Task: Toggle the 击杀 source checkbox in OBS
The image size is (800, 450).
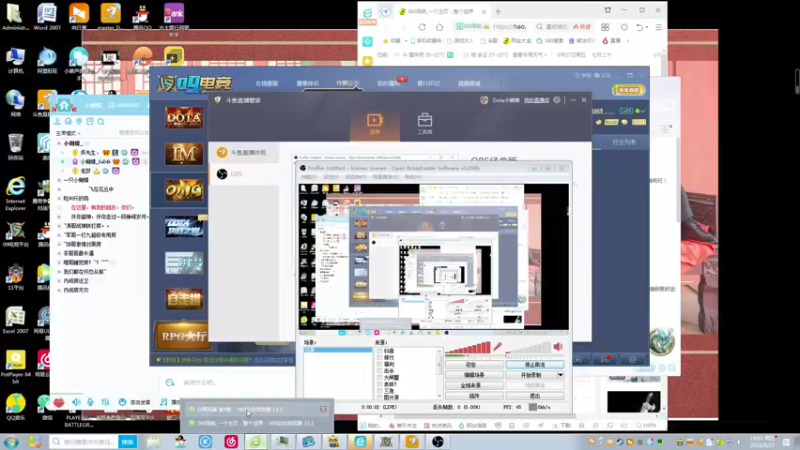Action: coord(380,371)
